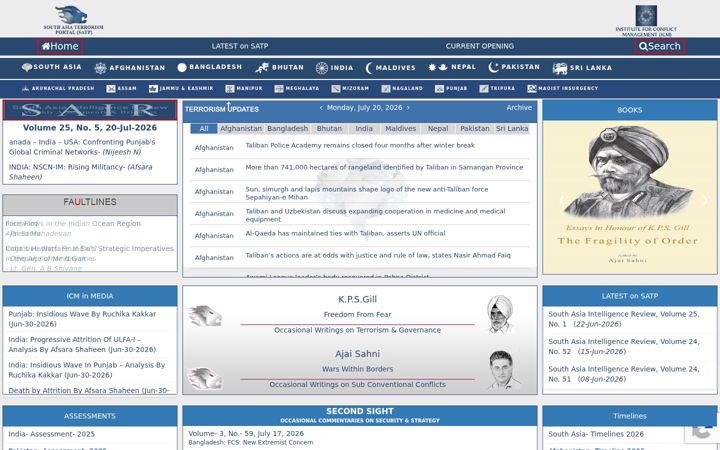The width and height of the screenshot is (720, 450).
Task: Open Taliban Police Academy remains closed headline
Action: (x=360, y=146)
